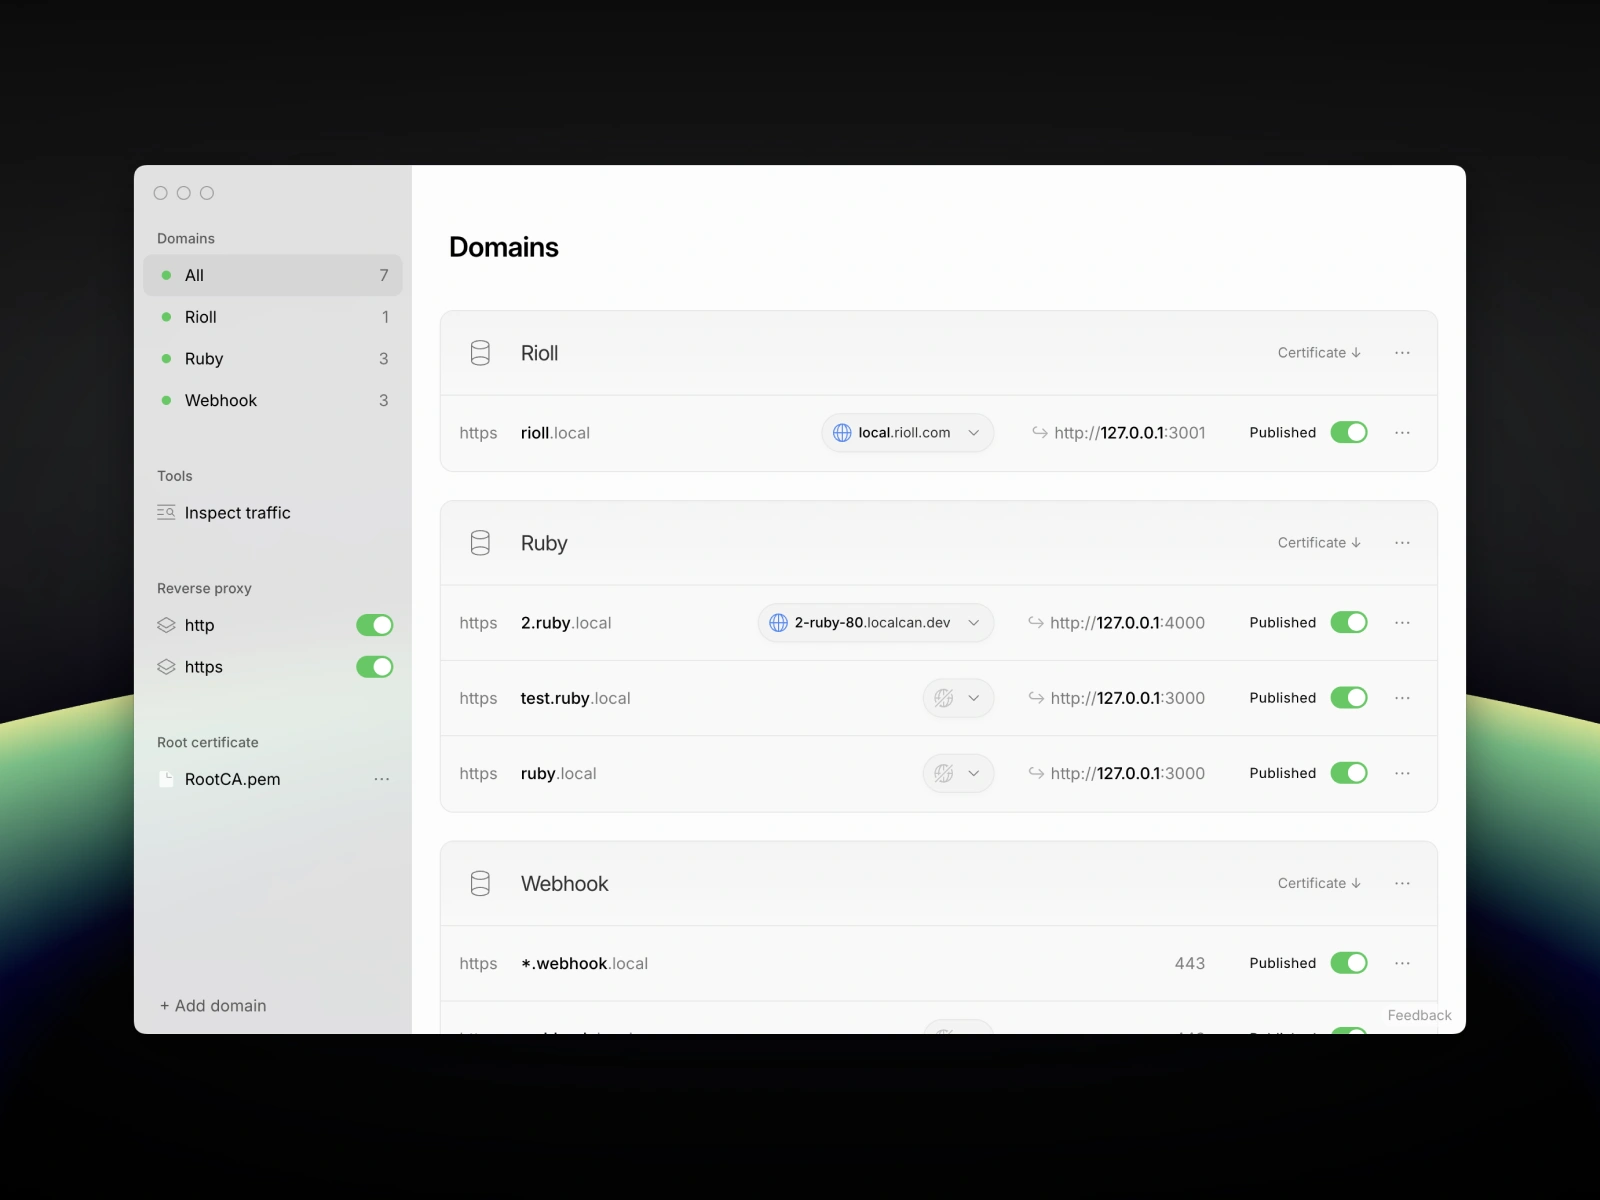This screenshot has height=1200, width=1600.
Task: Click the disabled public URL icon for test.ruby.local
Action: (x=943, y=698)
